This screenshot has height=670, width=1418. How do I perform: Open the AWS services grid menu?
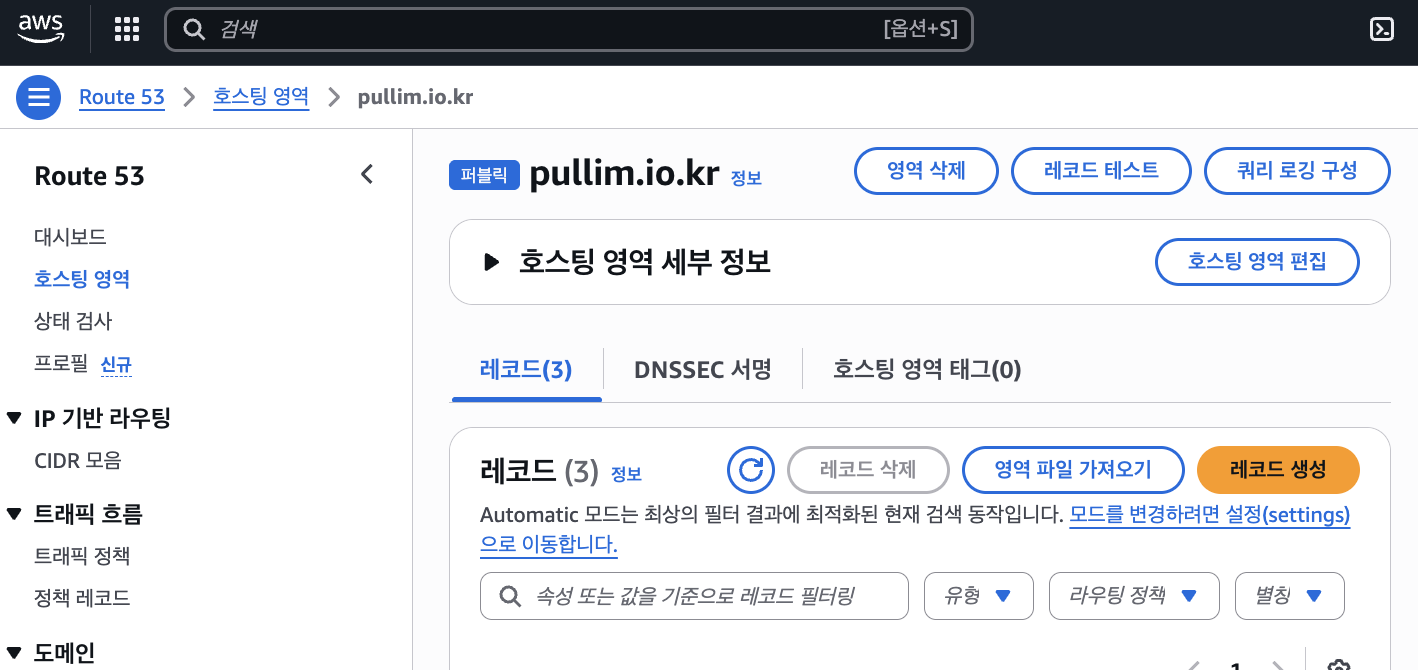127,30
